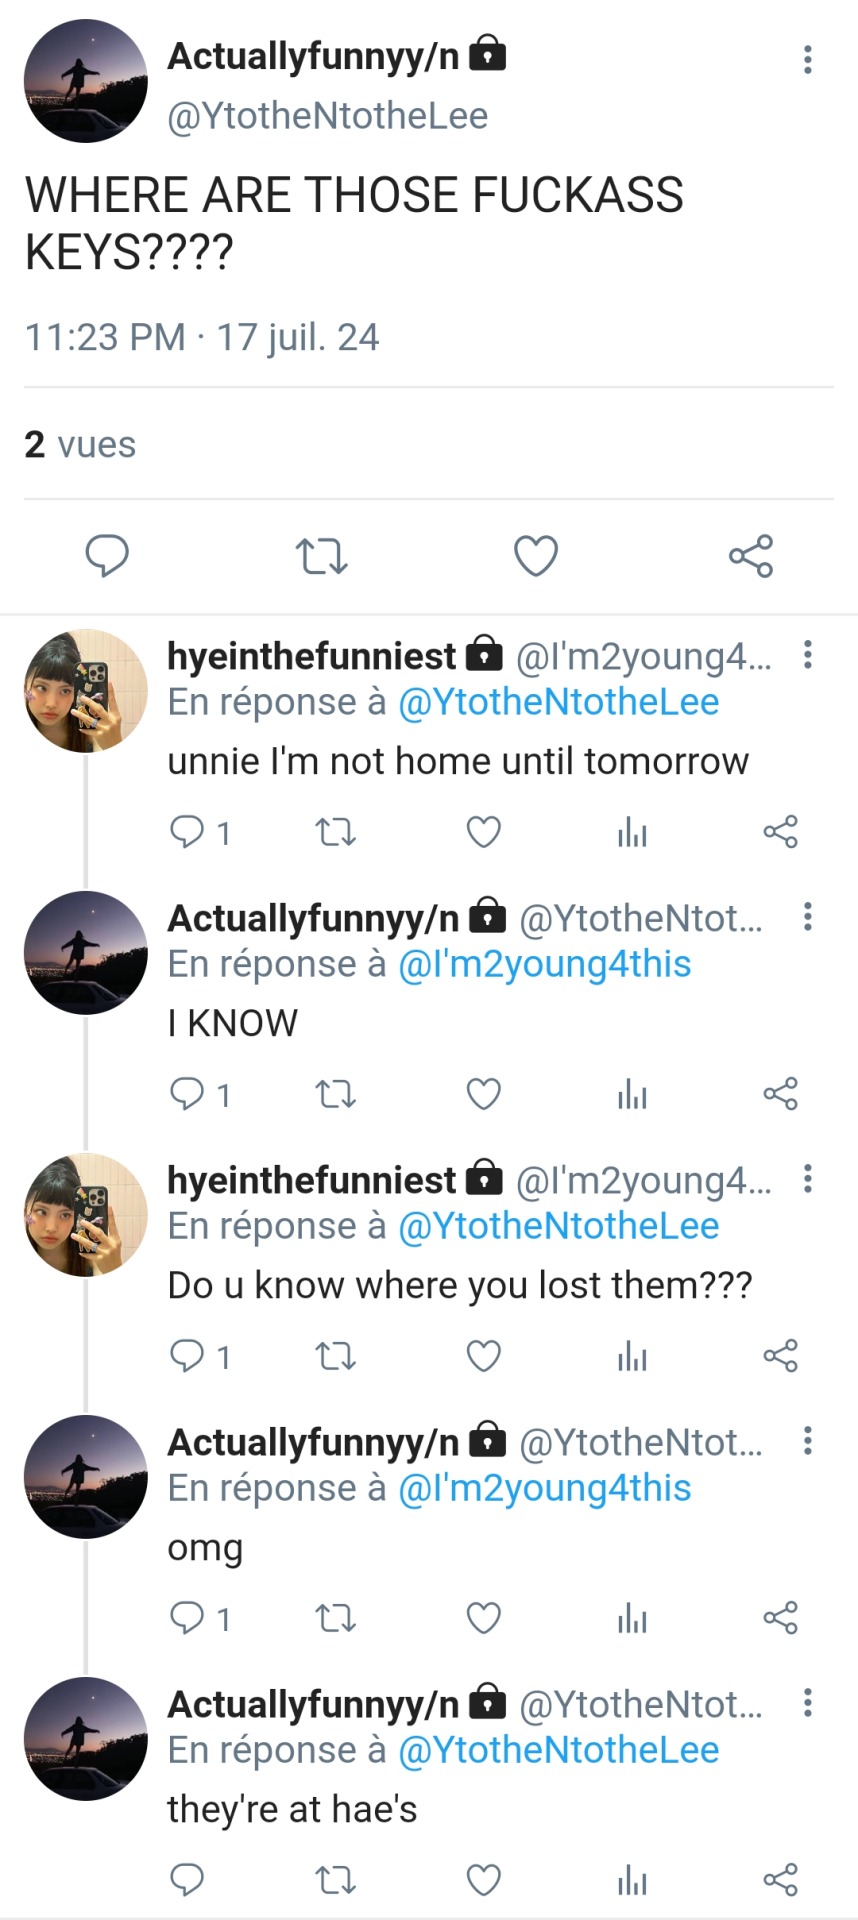Share the "they're at hae's" reply
Image resolution: width=858 pixels, height=1920 pixels.
coord(780,1880)
